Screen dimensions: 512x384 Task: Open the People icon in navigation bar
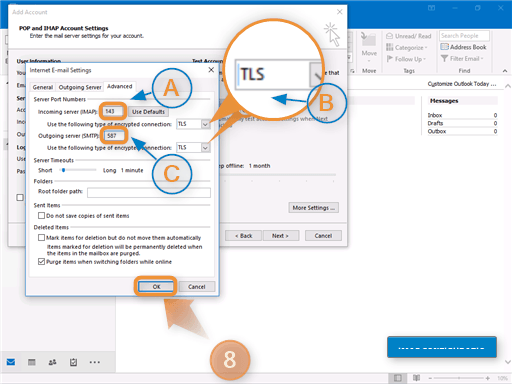pos(52,362)
